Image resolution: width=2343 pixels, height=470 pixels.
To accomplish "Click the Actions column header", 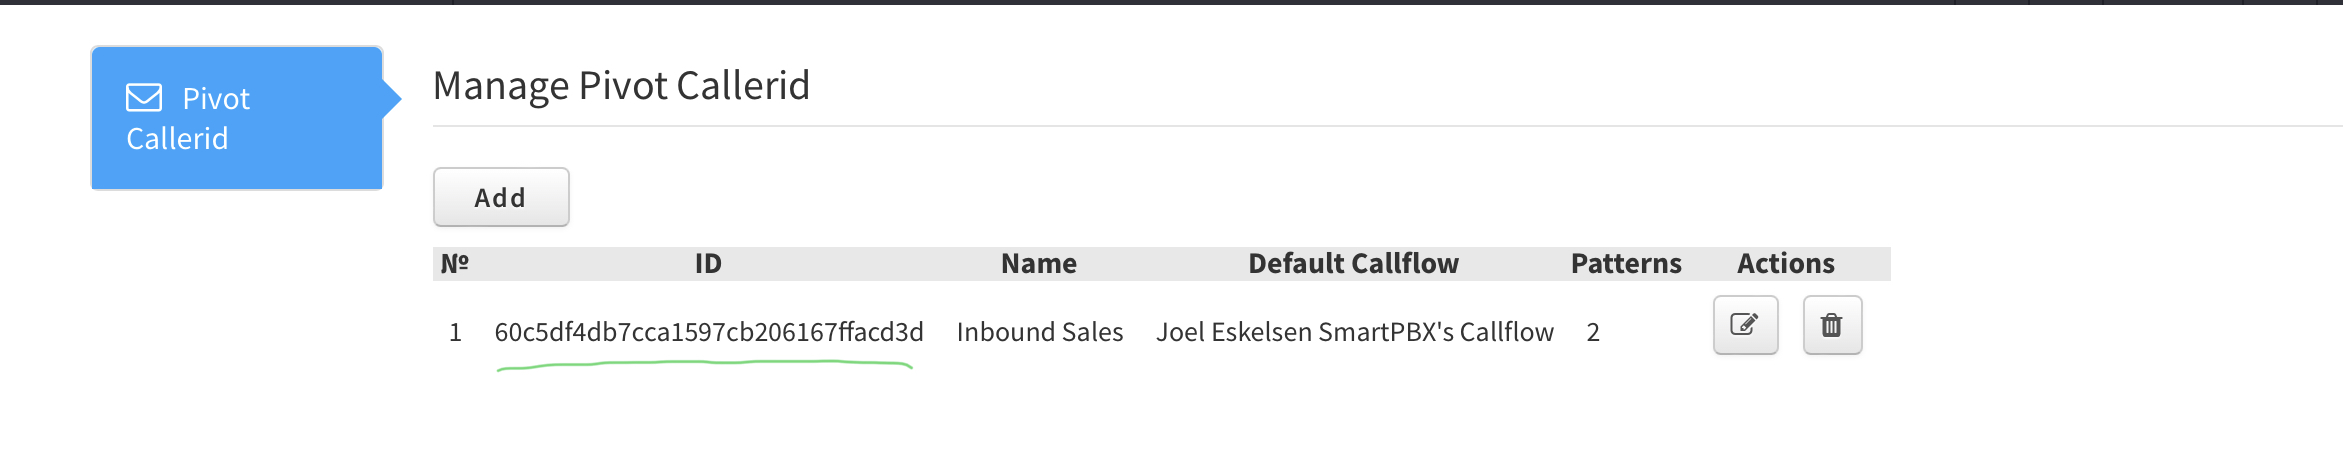I will click(1785, 264).
